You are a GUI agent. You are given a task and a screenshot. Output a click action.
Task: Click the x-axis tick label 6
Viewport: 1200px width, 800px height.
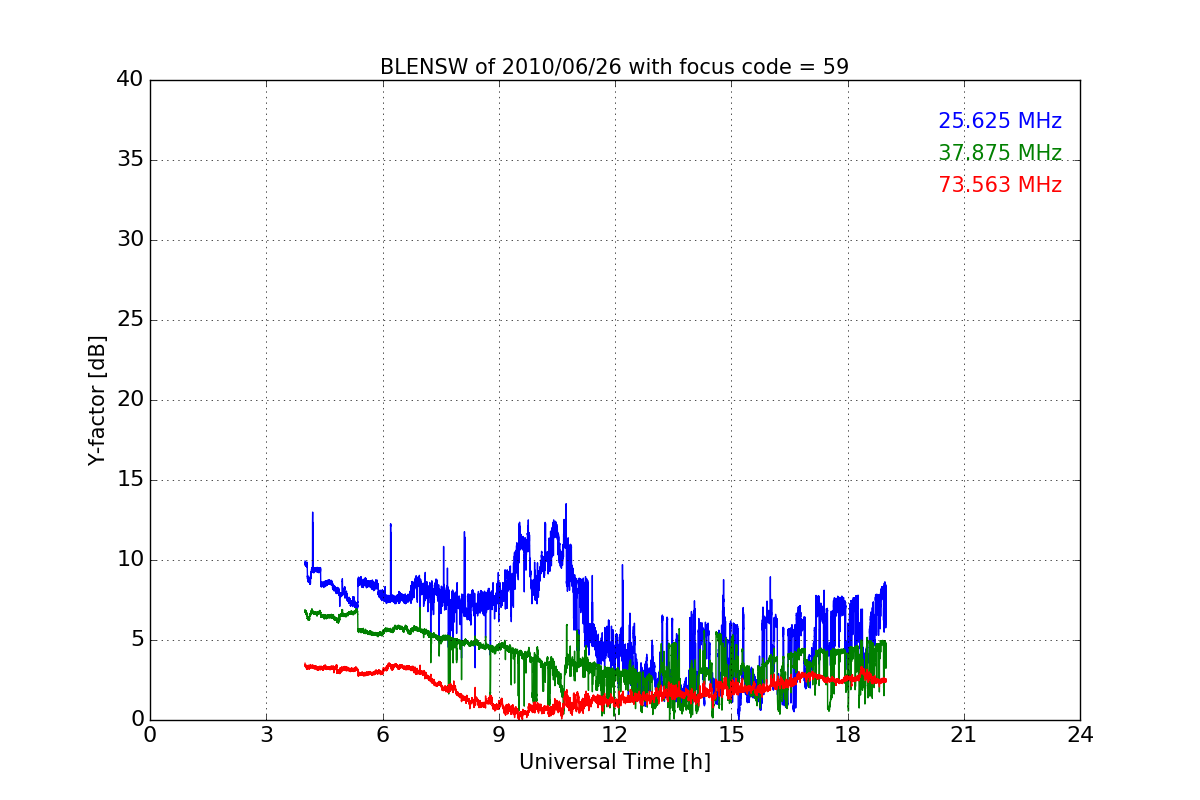coord(382,735)
